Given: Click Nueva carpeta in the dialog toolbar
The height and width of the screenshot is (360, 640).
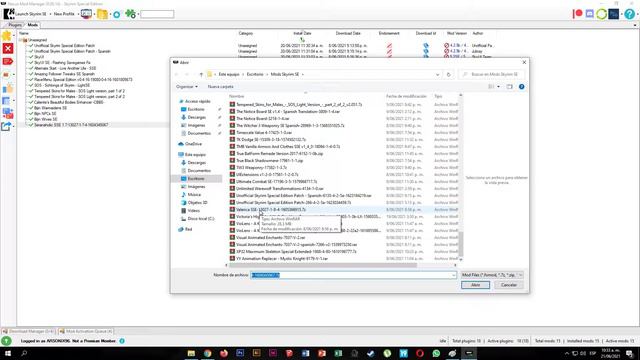Looking at the screenshot, I should pyautogui.click(x=220, y=87).
